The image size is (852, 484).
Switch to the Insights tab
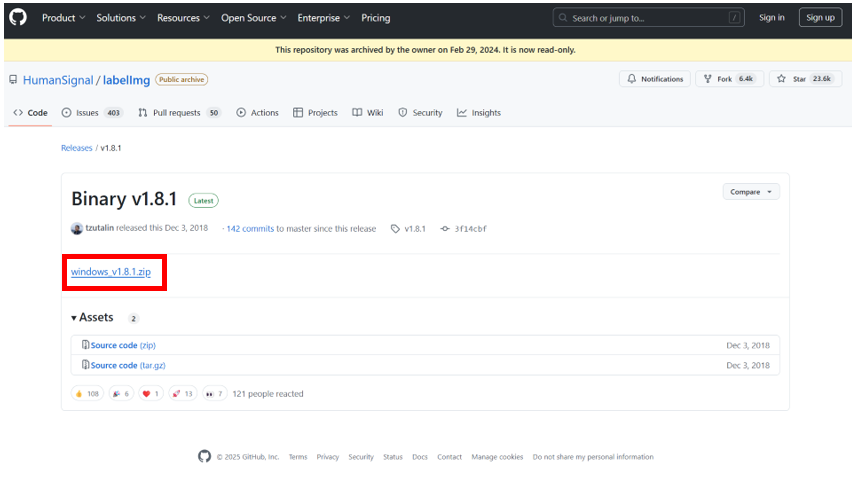479,112
